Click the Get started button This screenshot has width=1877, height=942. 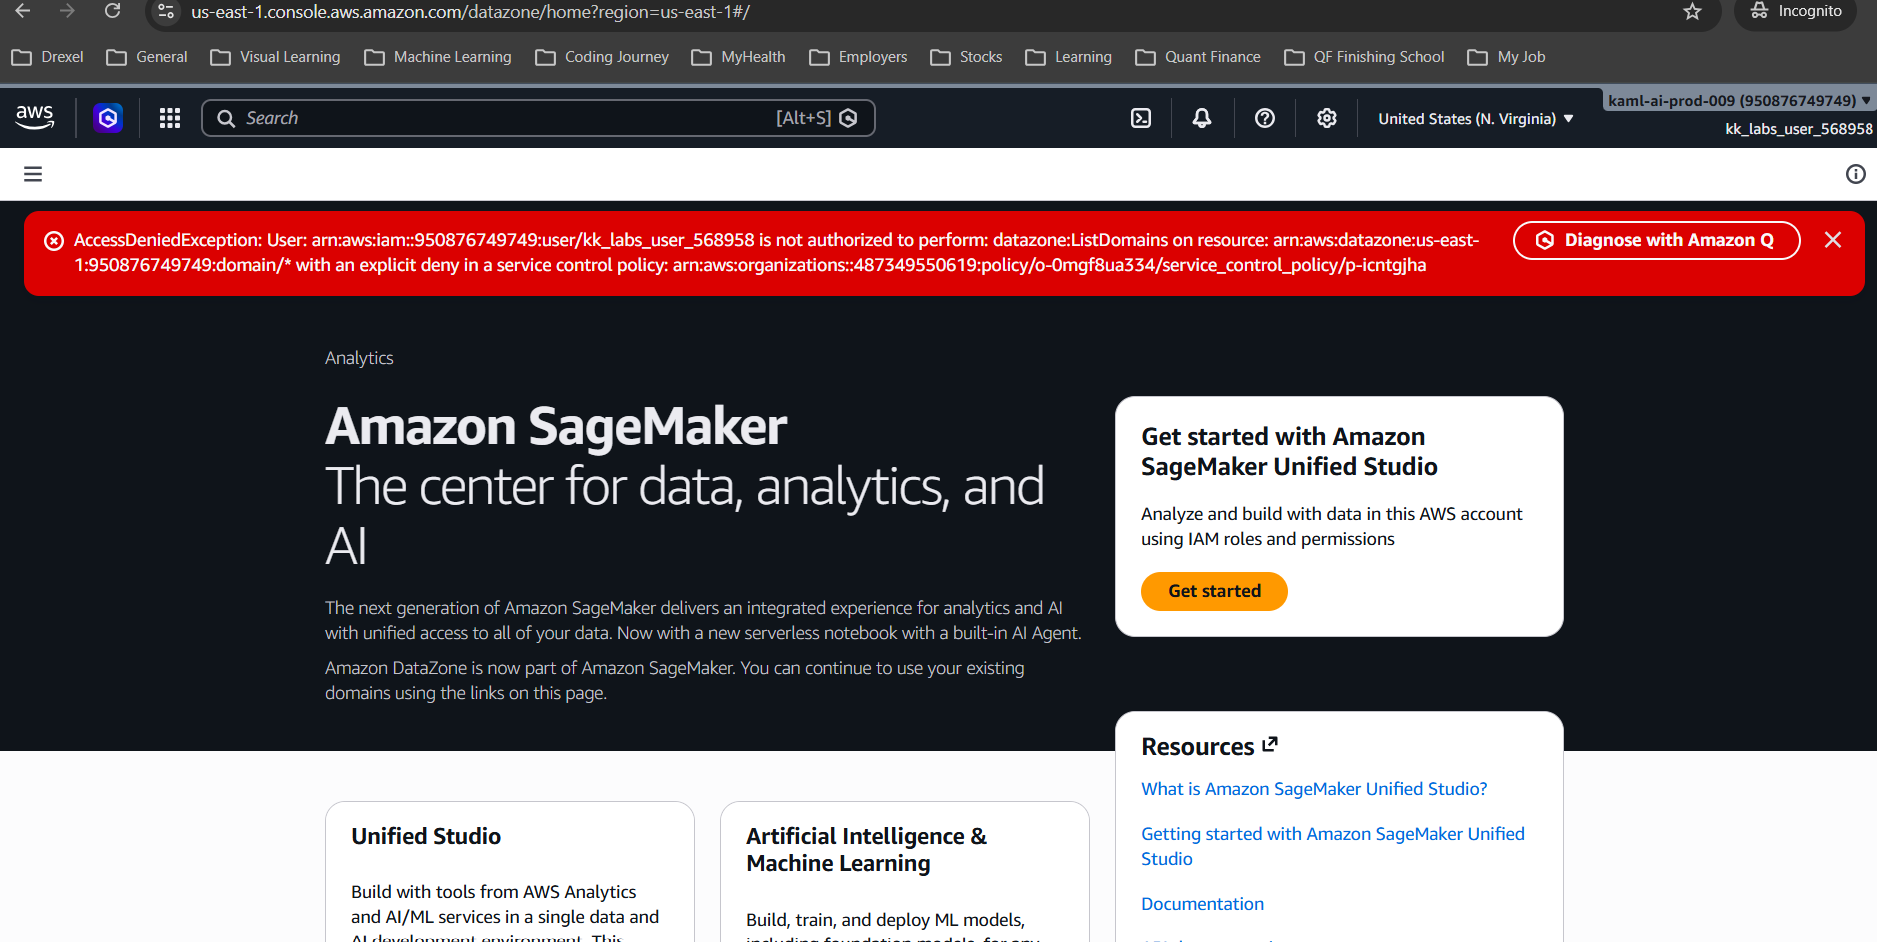(x=1214, y=591)
